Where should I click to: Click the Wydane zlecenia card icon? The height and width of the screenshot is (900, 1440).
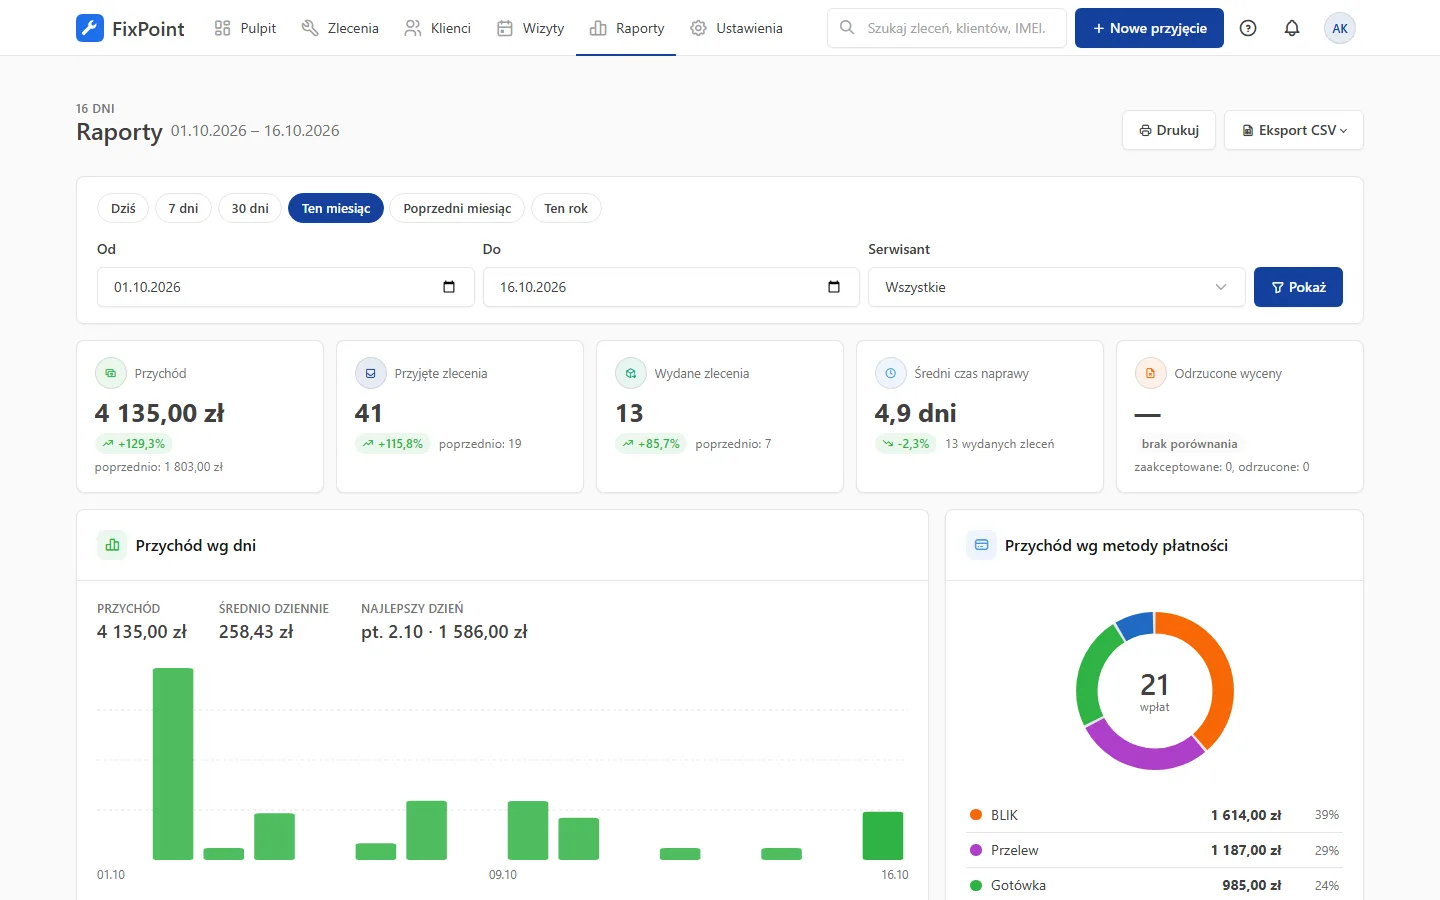click(631, 373)
